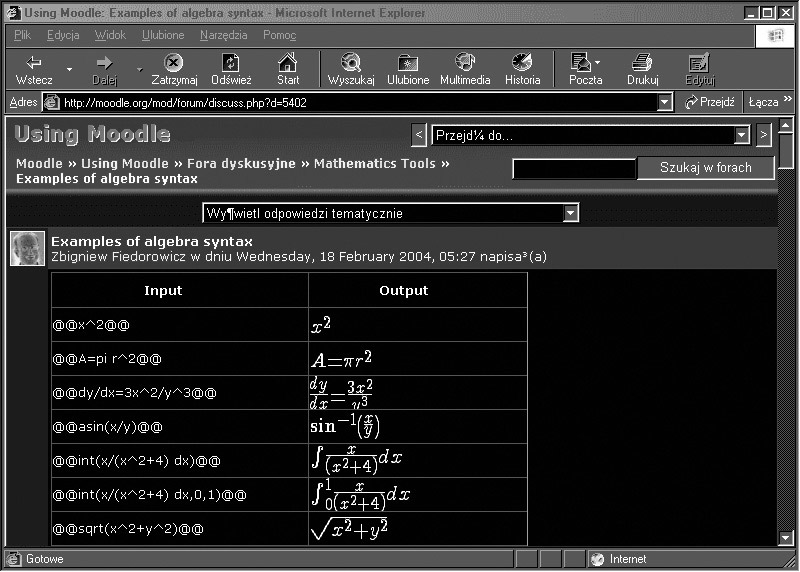Click the scrollbar up arrow
This screenshot has height=572, width=800.
click(x=786, y=125)
